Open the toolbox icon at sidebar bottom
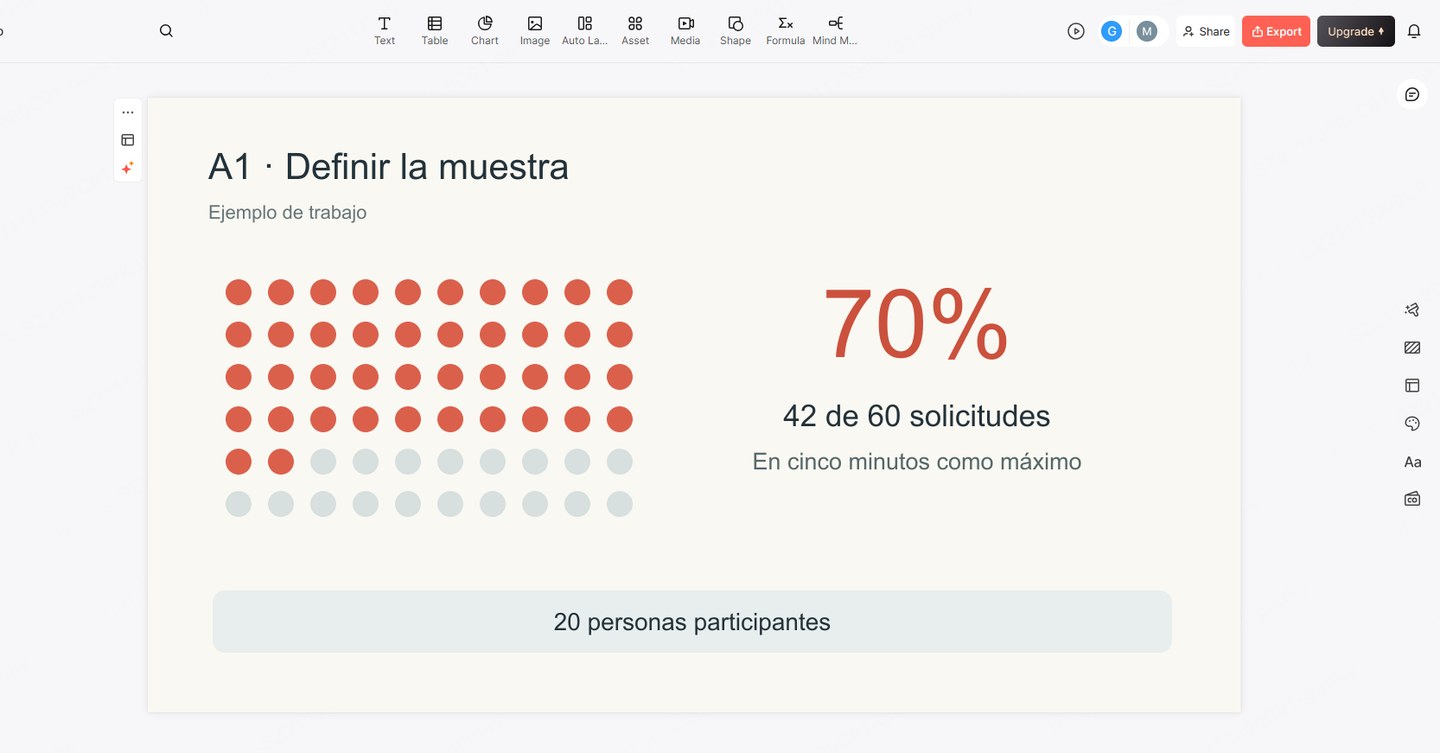This screenshot has height=753, width=1440. point(1412,498)
